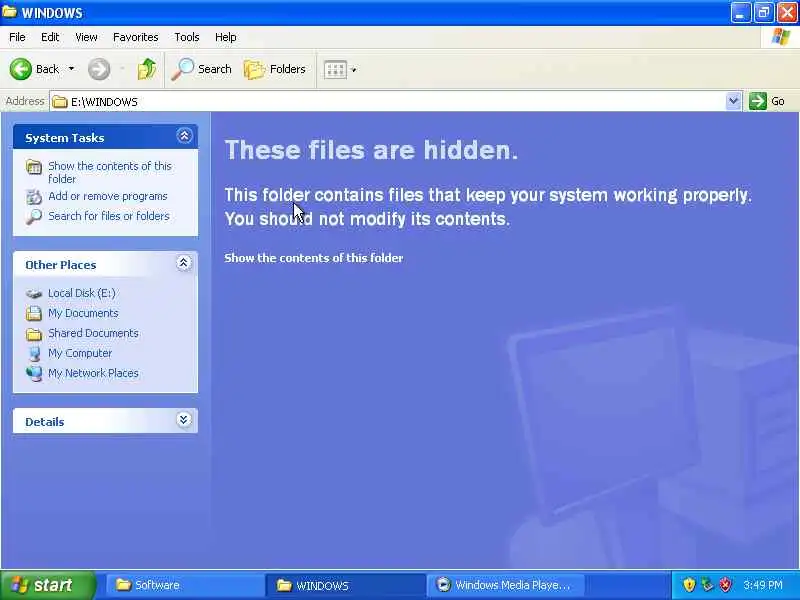Viewport: 800px width, 600px height.
Task: Expand the address bar dropdown list
Action: (733, 101)
